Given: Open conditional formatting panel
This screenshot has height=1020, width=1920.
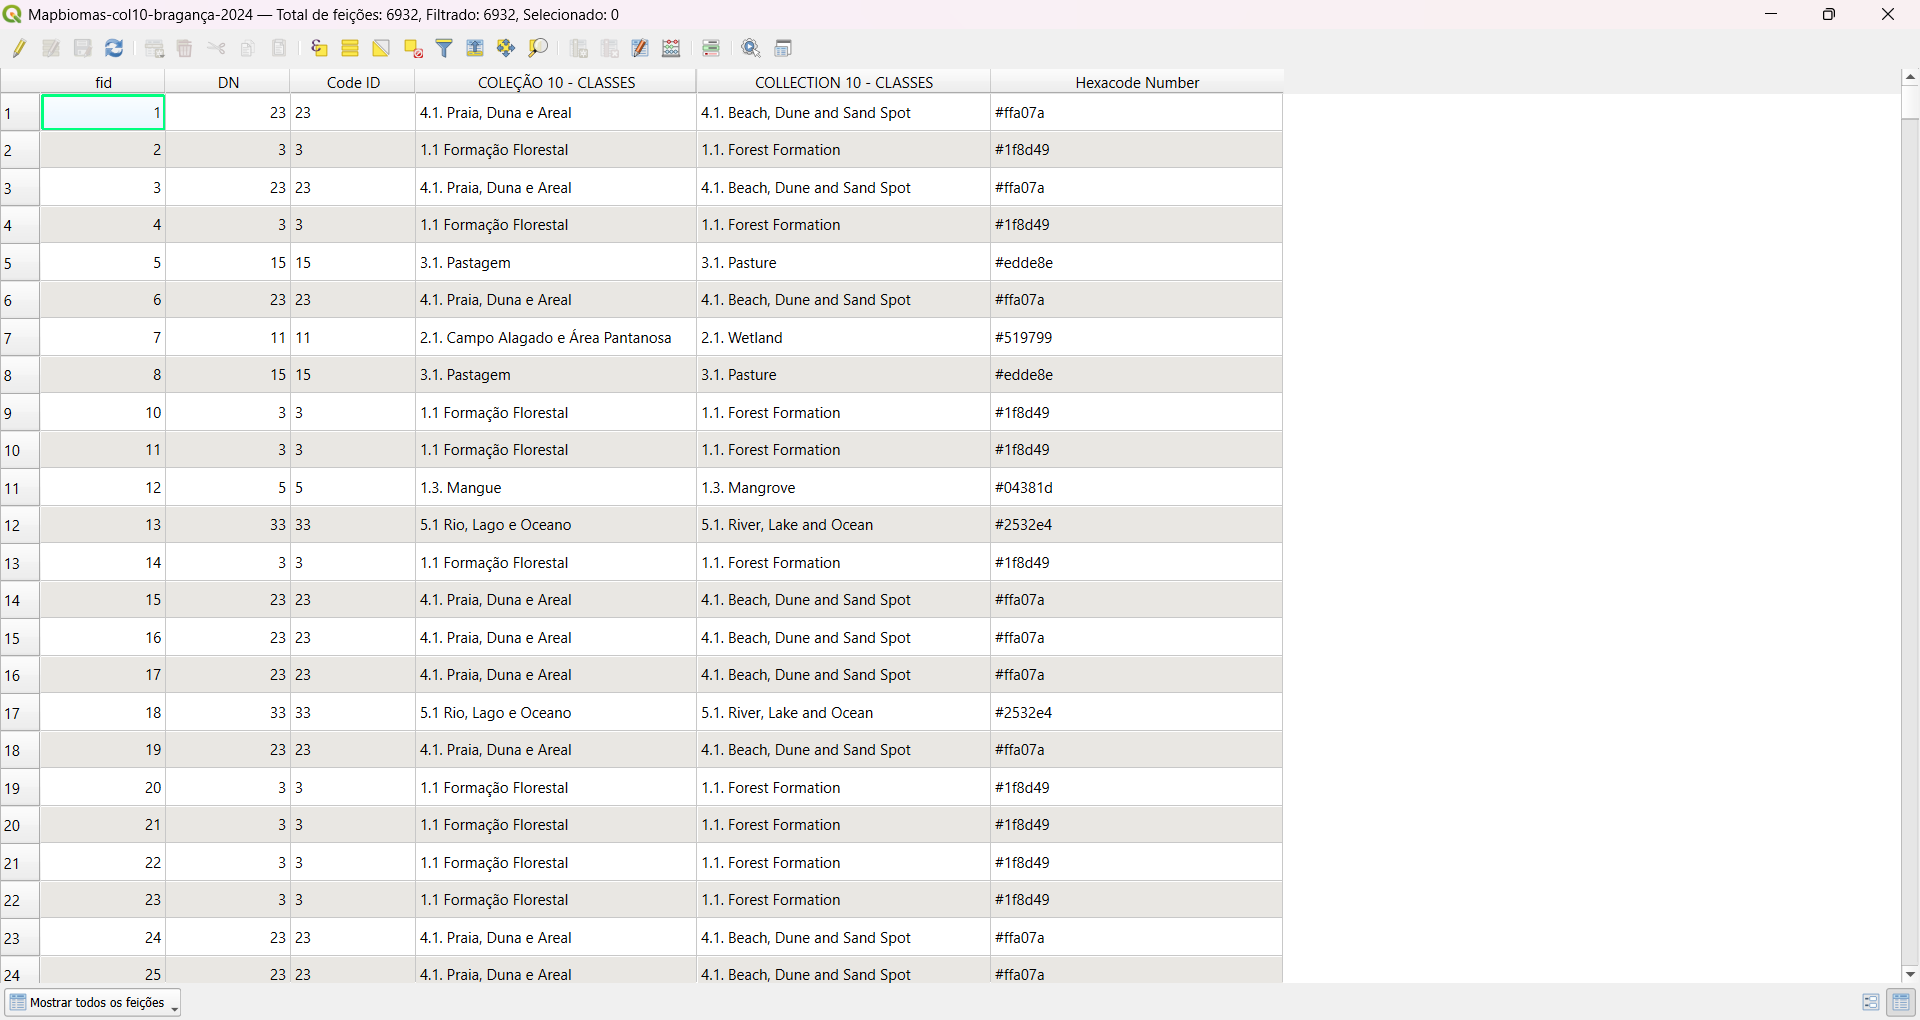Looking at the screenshot, I should 711,48.
